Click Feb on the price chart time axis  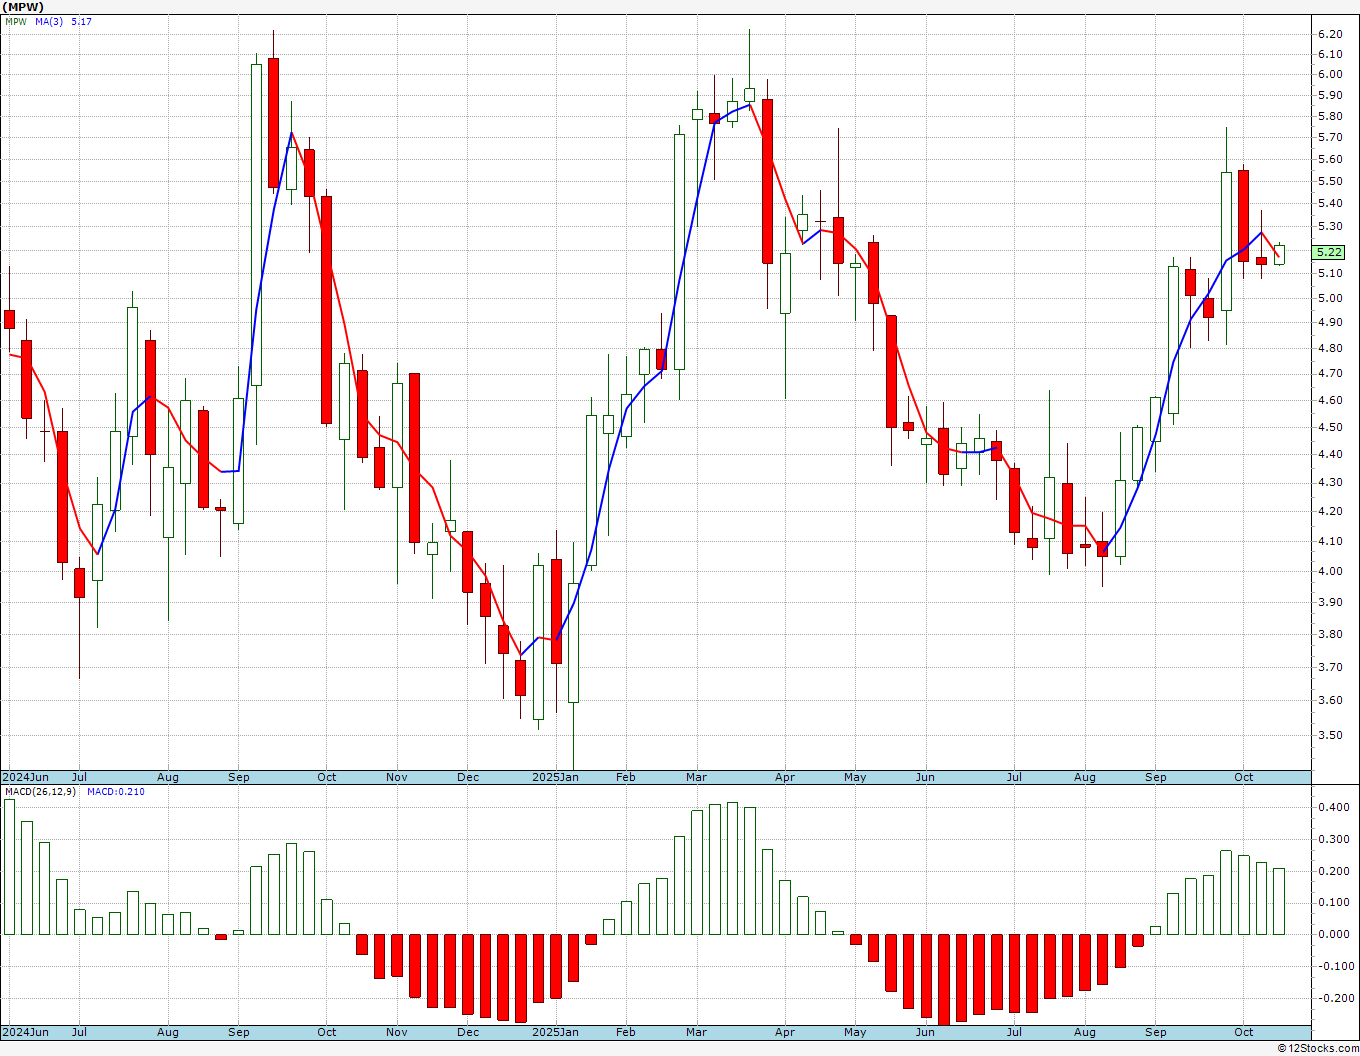click(x=626, y=777)
